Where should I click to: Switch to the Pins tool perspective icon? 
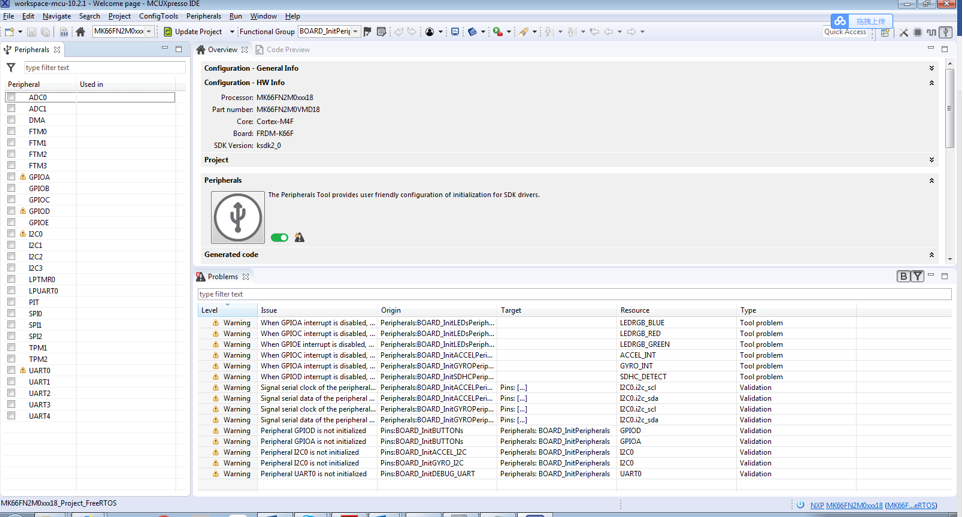903,33
